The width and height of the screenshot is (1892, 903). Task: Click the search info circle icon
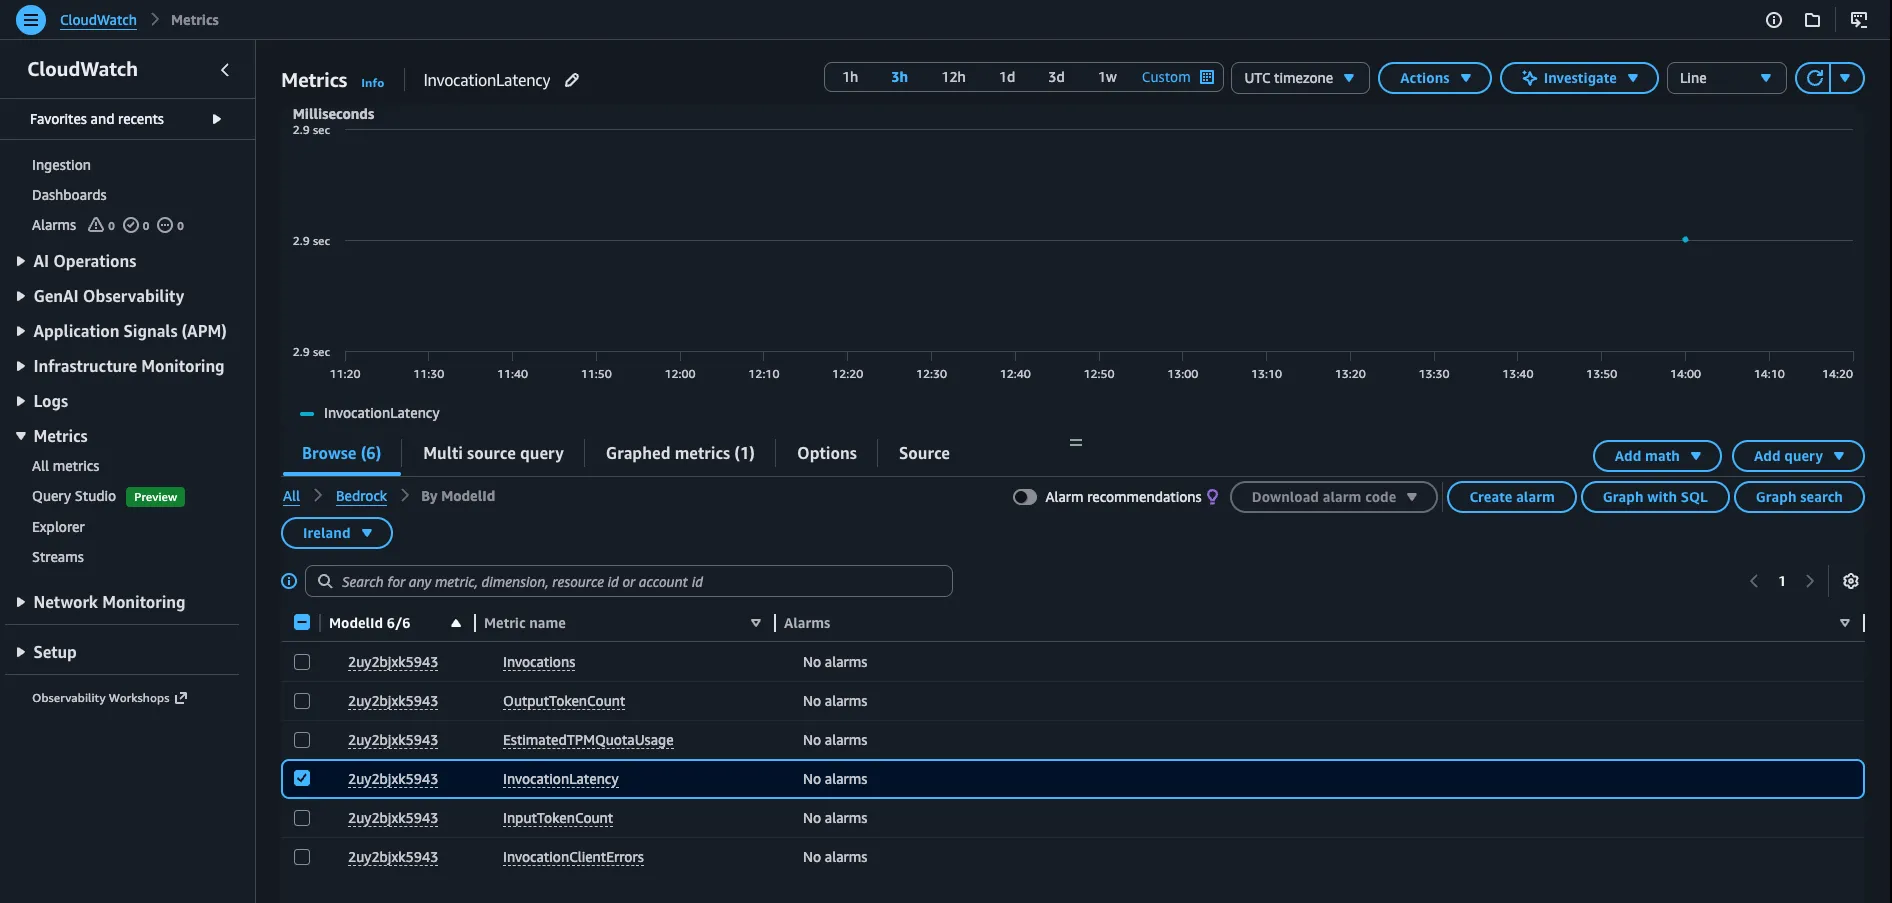289,581
